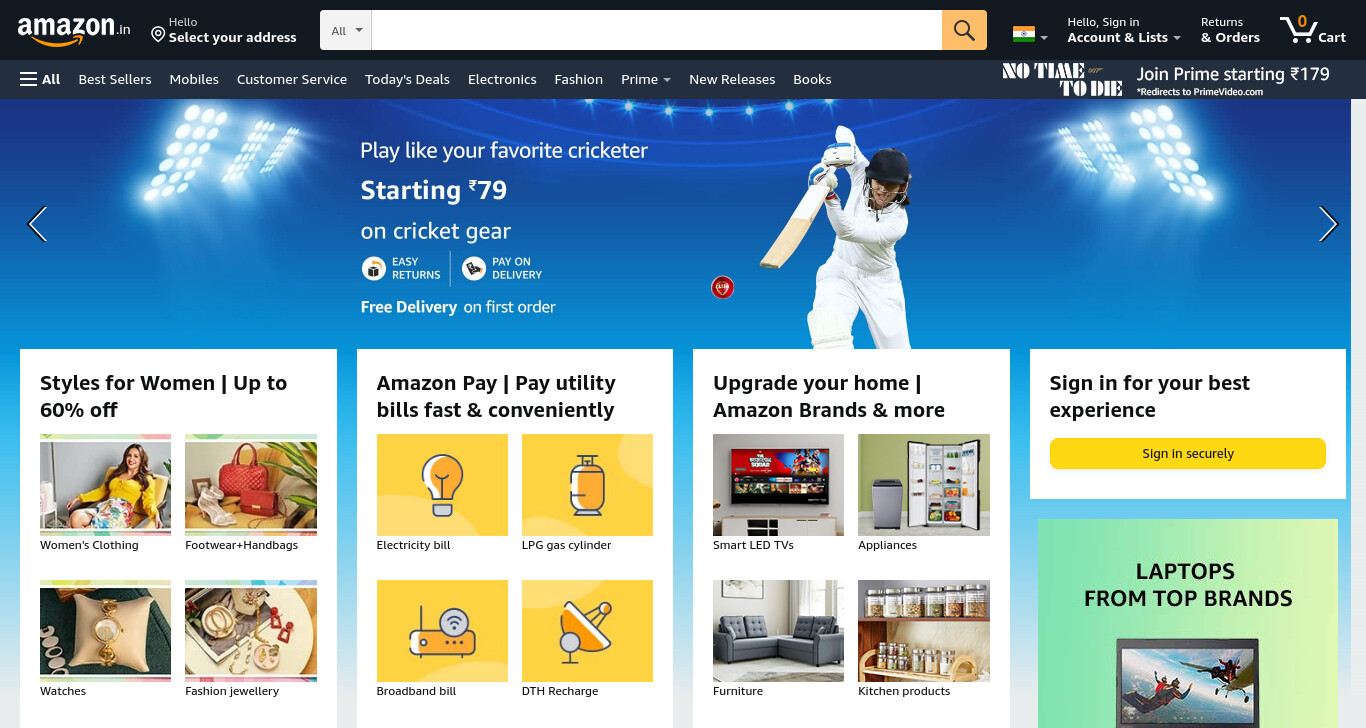Screen dimensions: 1366x728
Task: Click the Amazon.in logo
Action: (x=74, y=30)
